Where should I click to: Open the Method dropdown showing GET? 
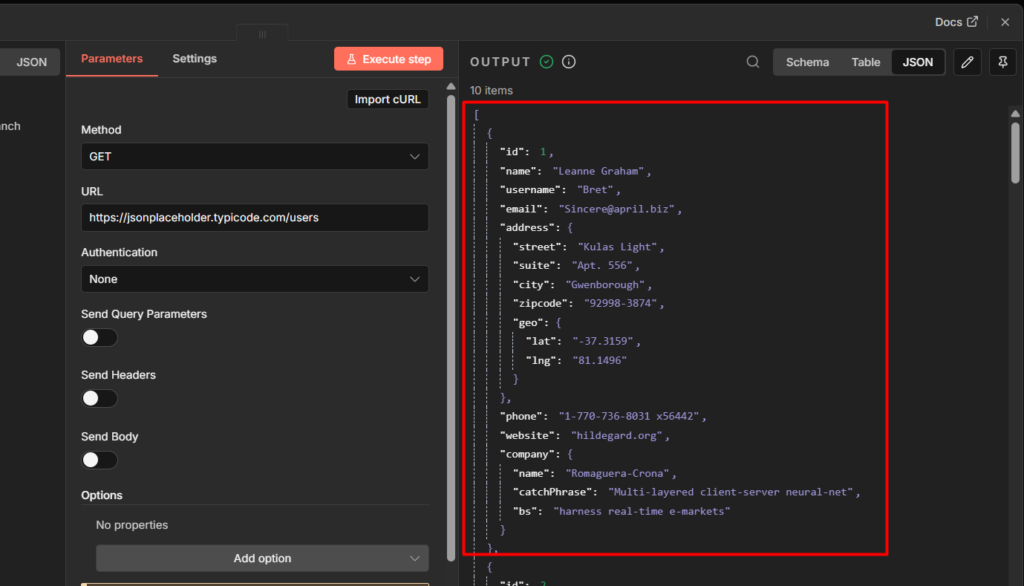pos(255,157)
